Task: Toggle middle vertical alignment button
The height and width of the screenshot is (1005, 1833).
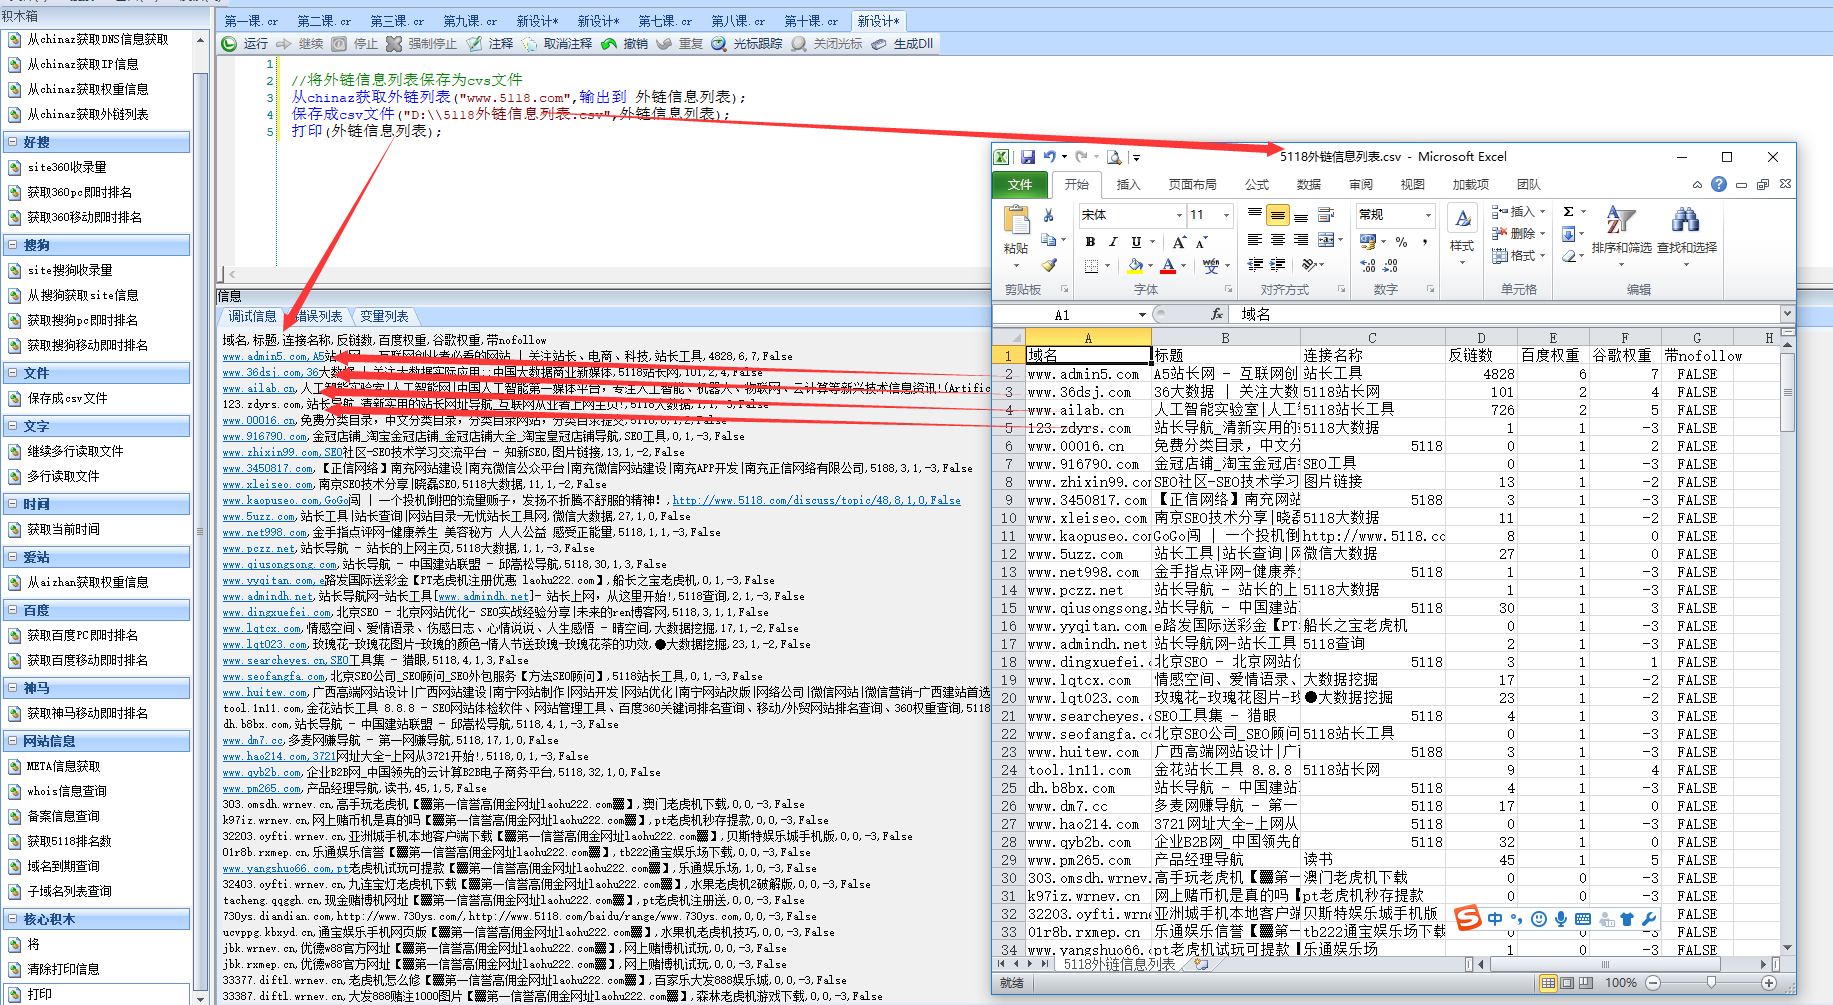Action: (1277, 215)
